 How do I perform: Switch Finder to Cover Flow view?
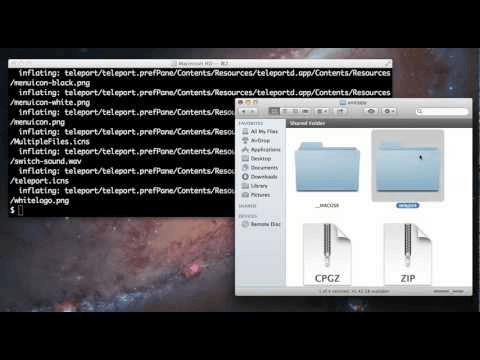point(306,111)
